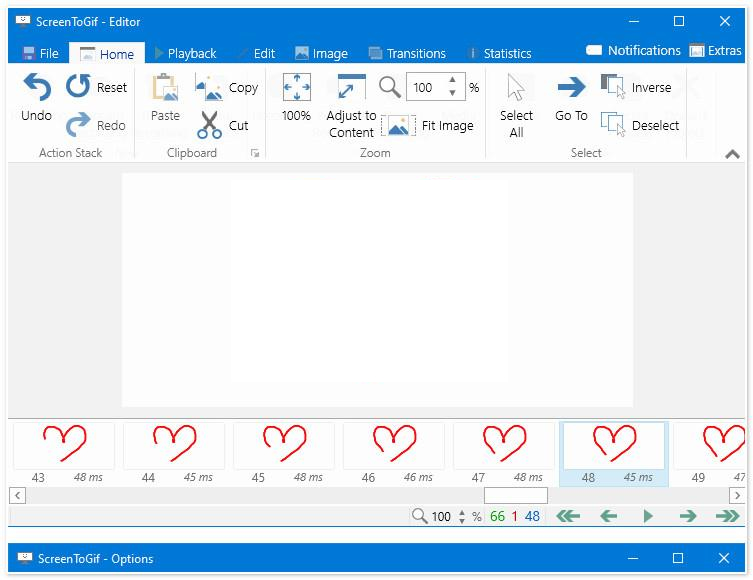Viewport: 753px width, 580px height.
Task: Minimize the ScreenToGif Options window
Action: (x=633, y=558)
